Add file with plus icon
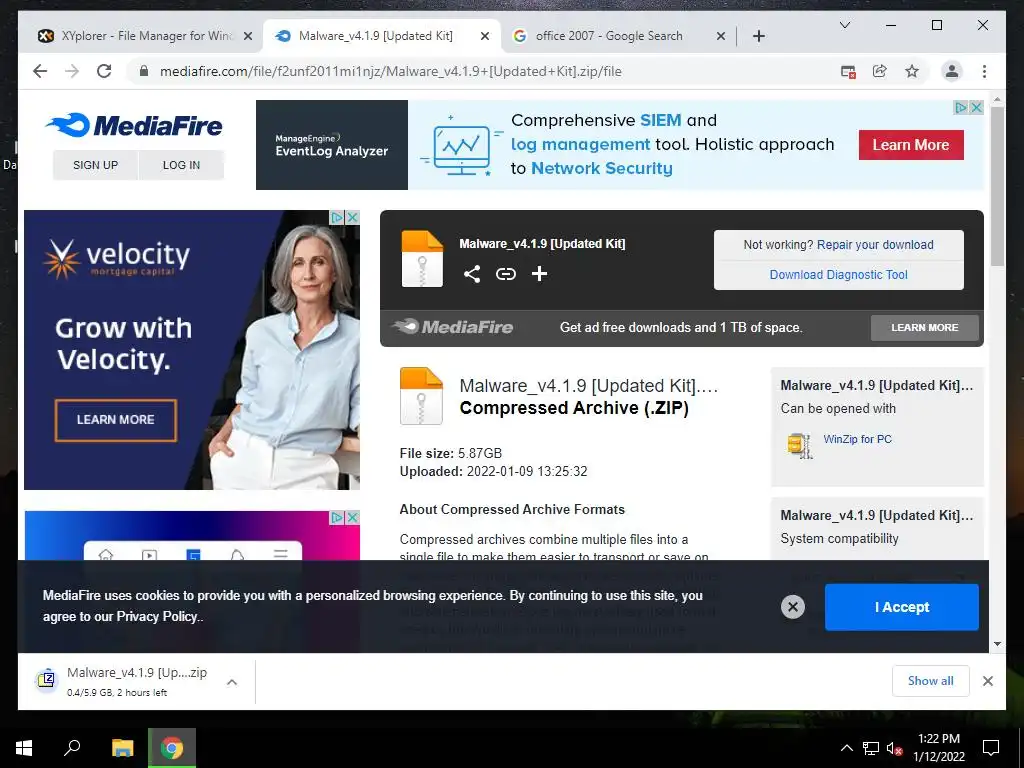 [x=539, y=274]
